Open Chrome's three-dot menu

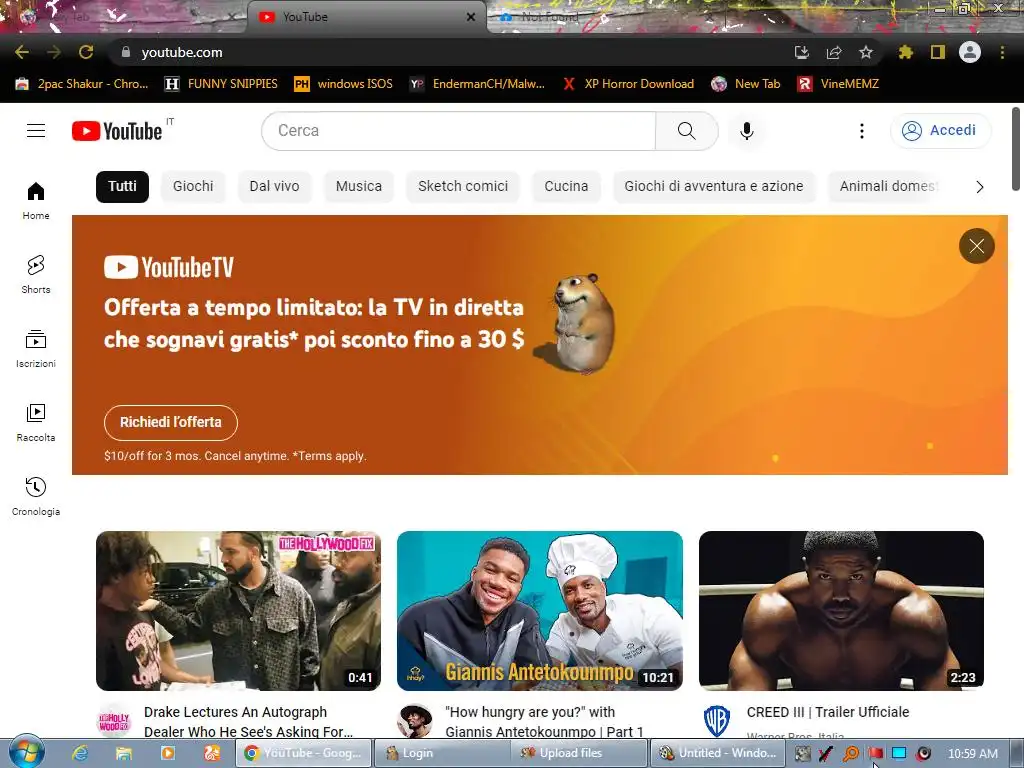point(1002,52)
